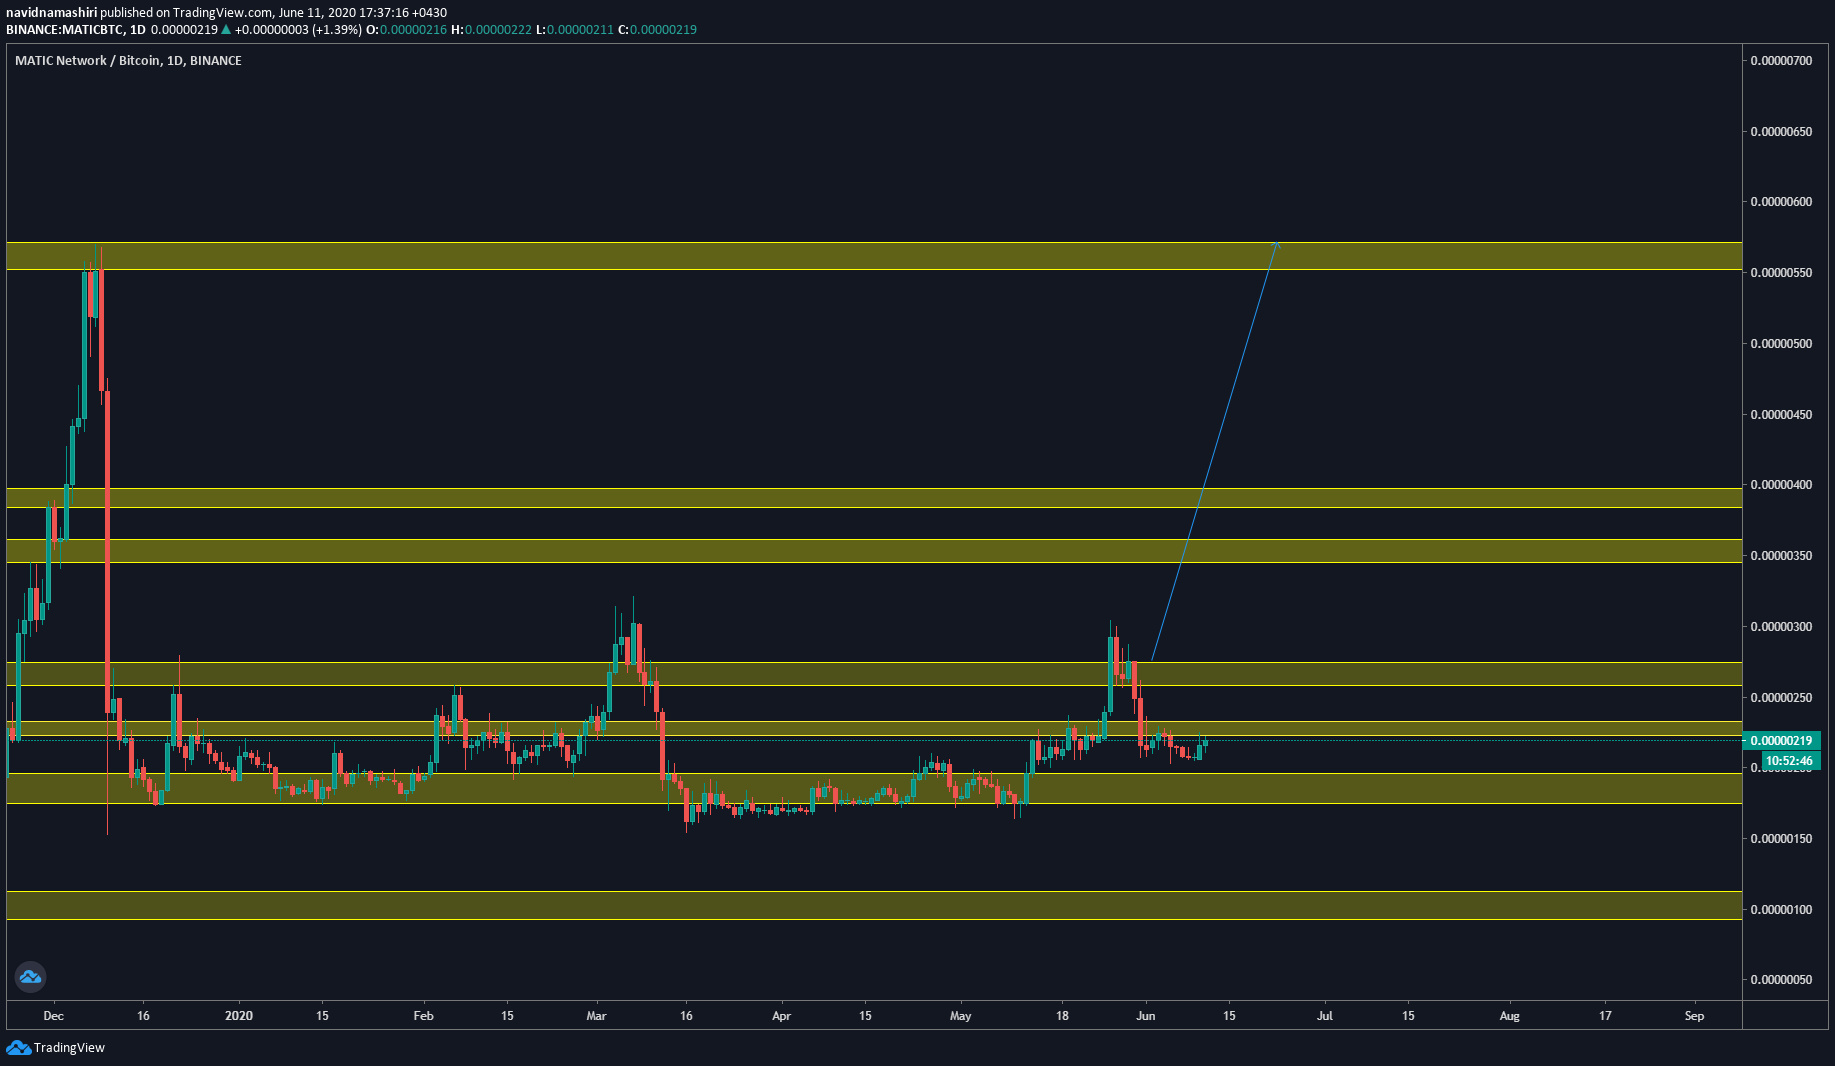This screenshot has height=1066, width=1835.
Task: Click the candle countdown timer 10:52:46
Action: [1789, 761]
